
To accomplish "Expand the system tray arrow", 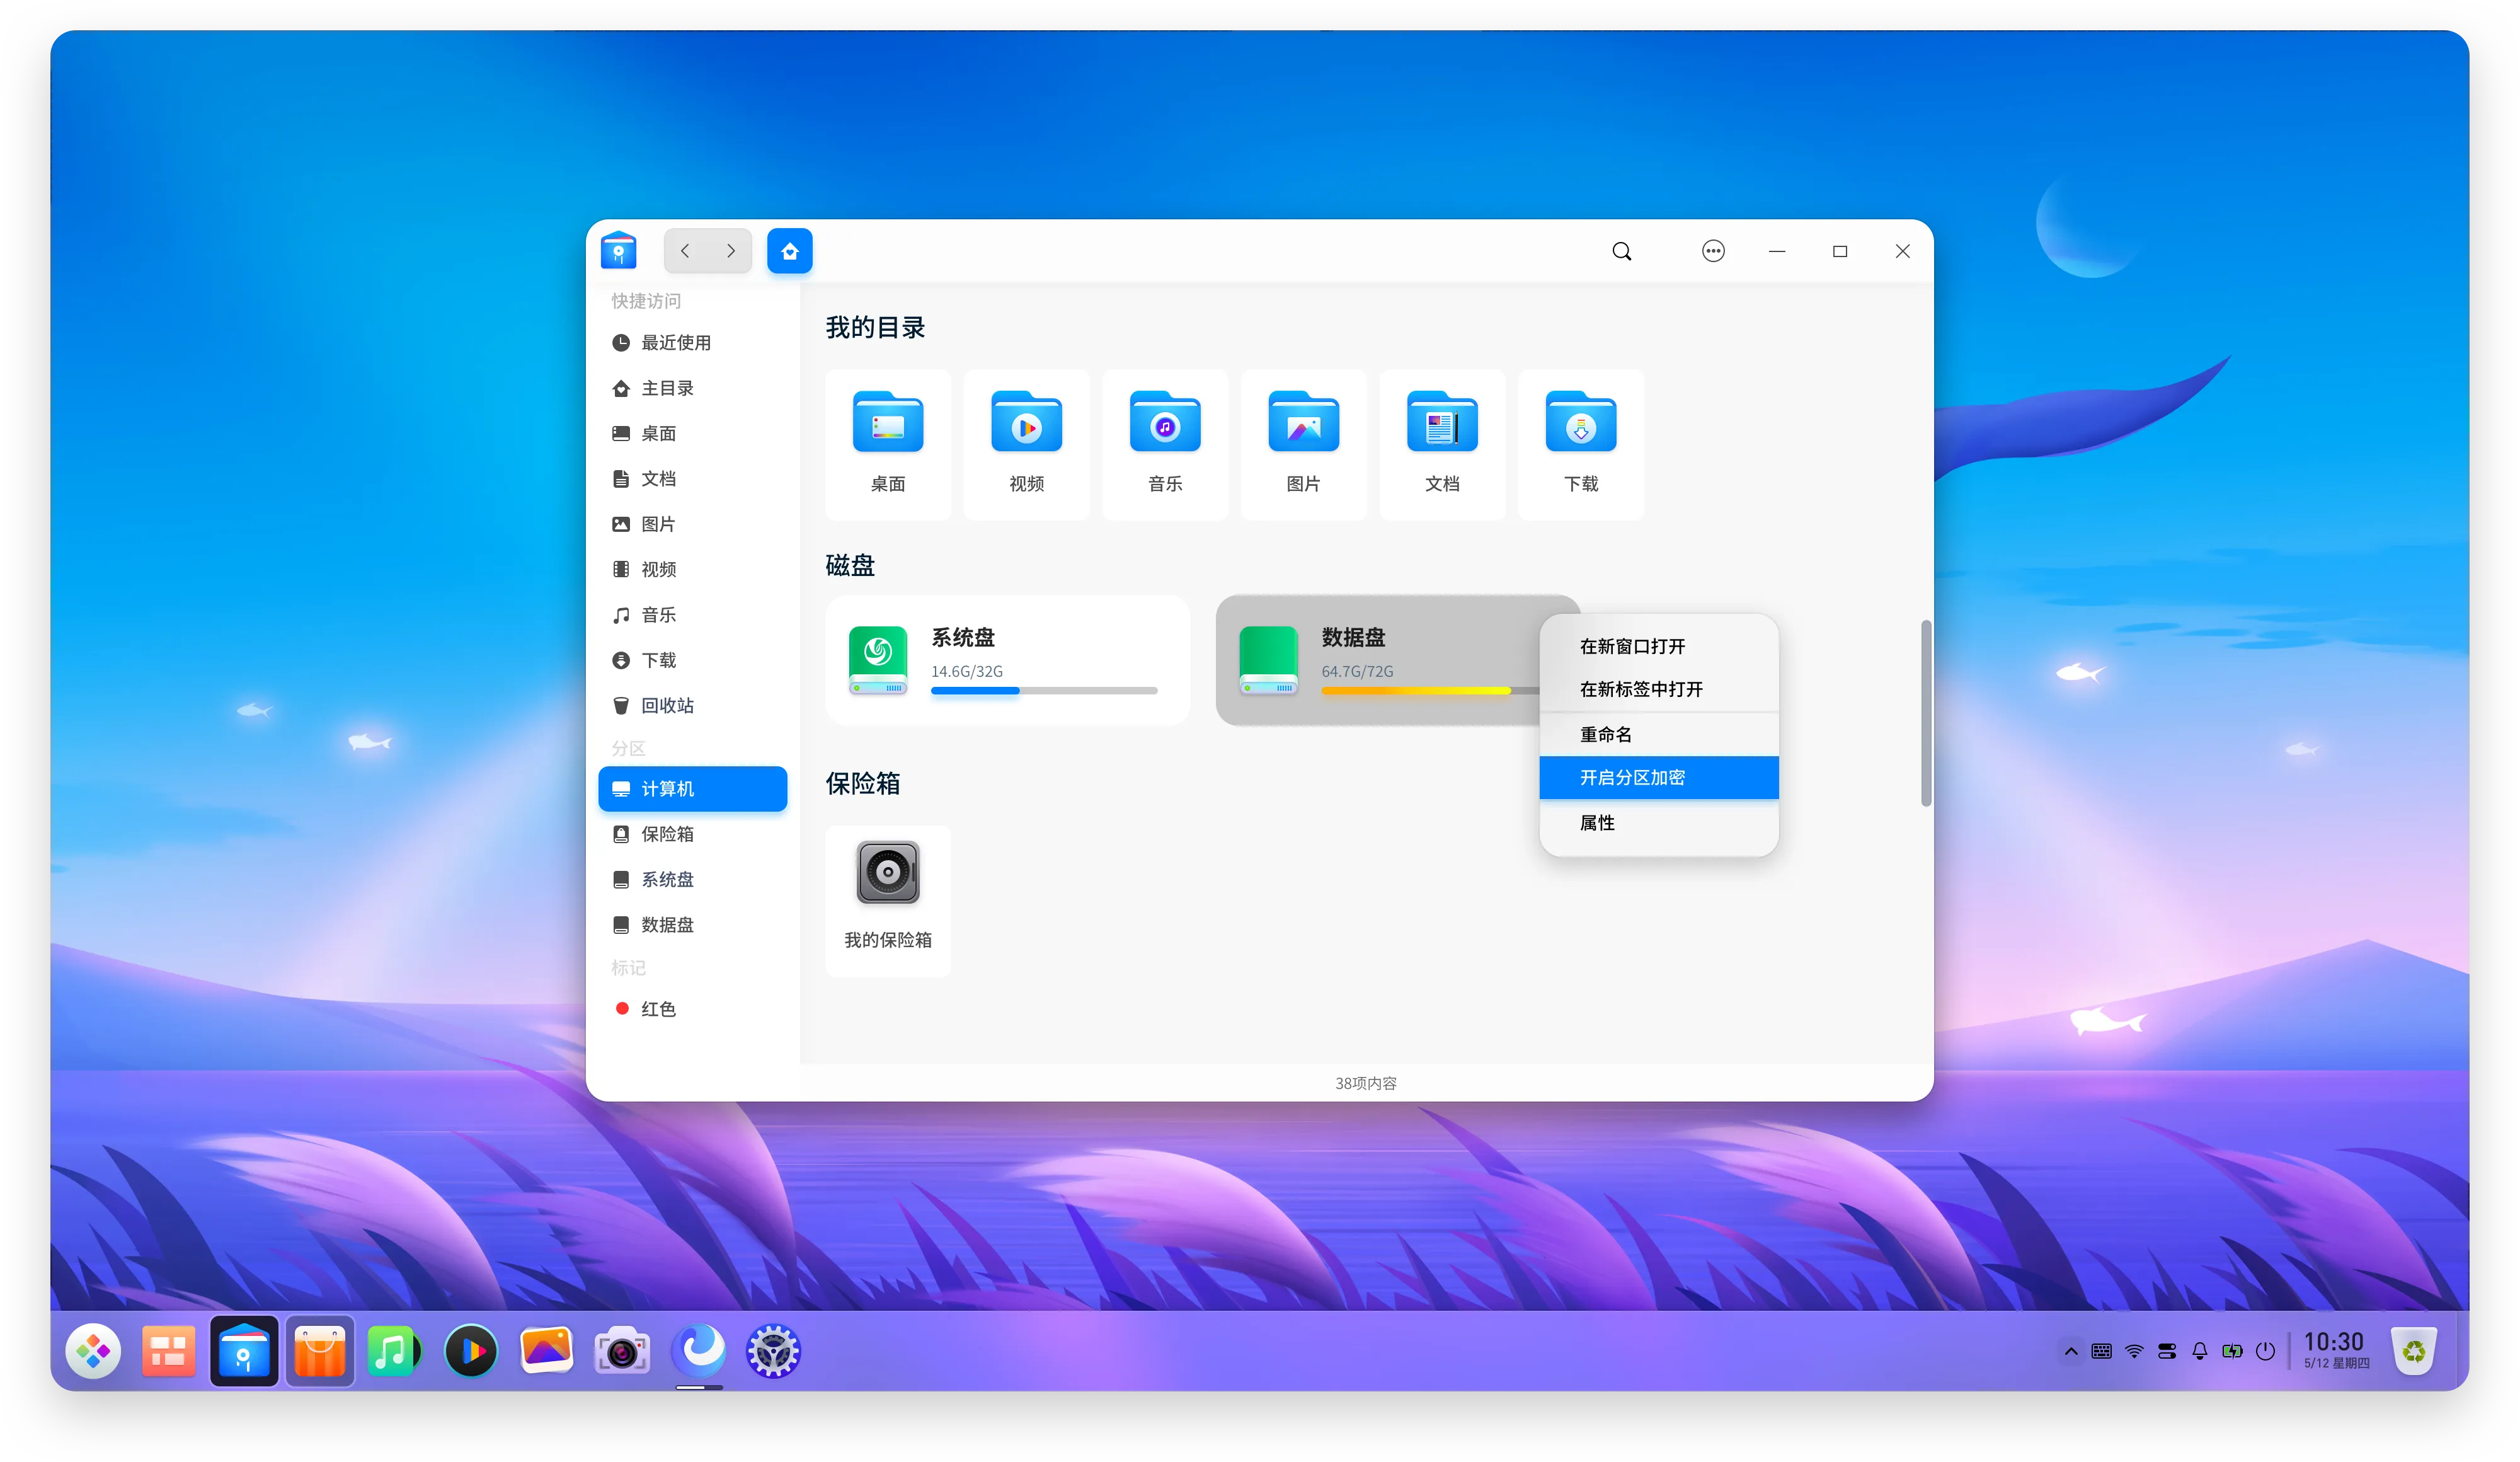I will 2070,1351.
